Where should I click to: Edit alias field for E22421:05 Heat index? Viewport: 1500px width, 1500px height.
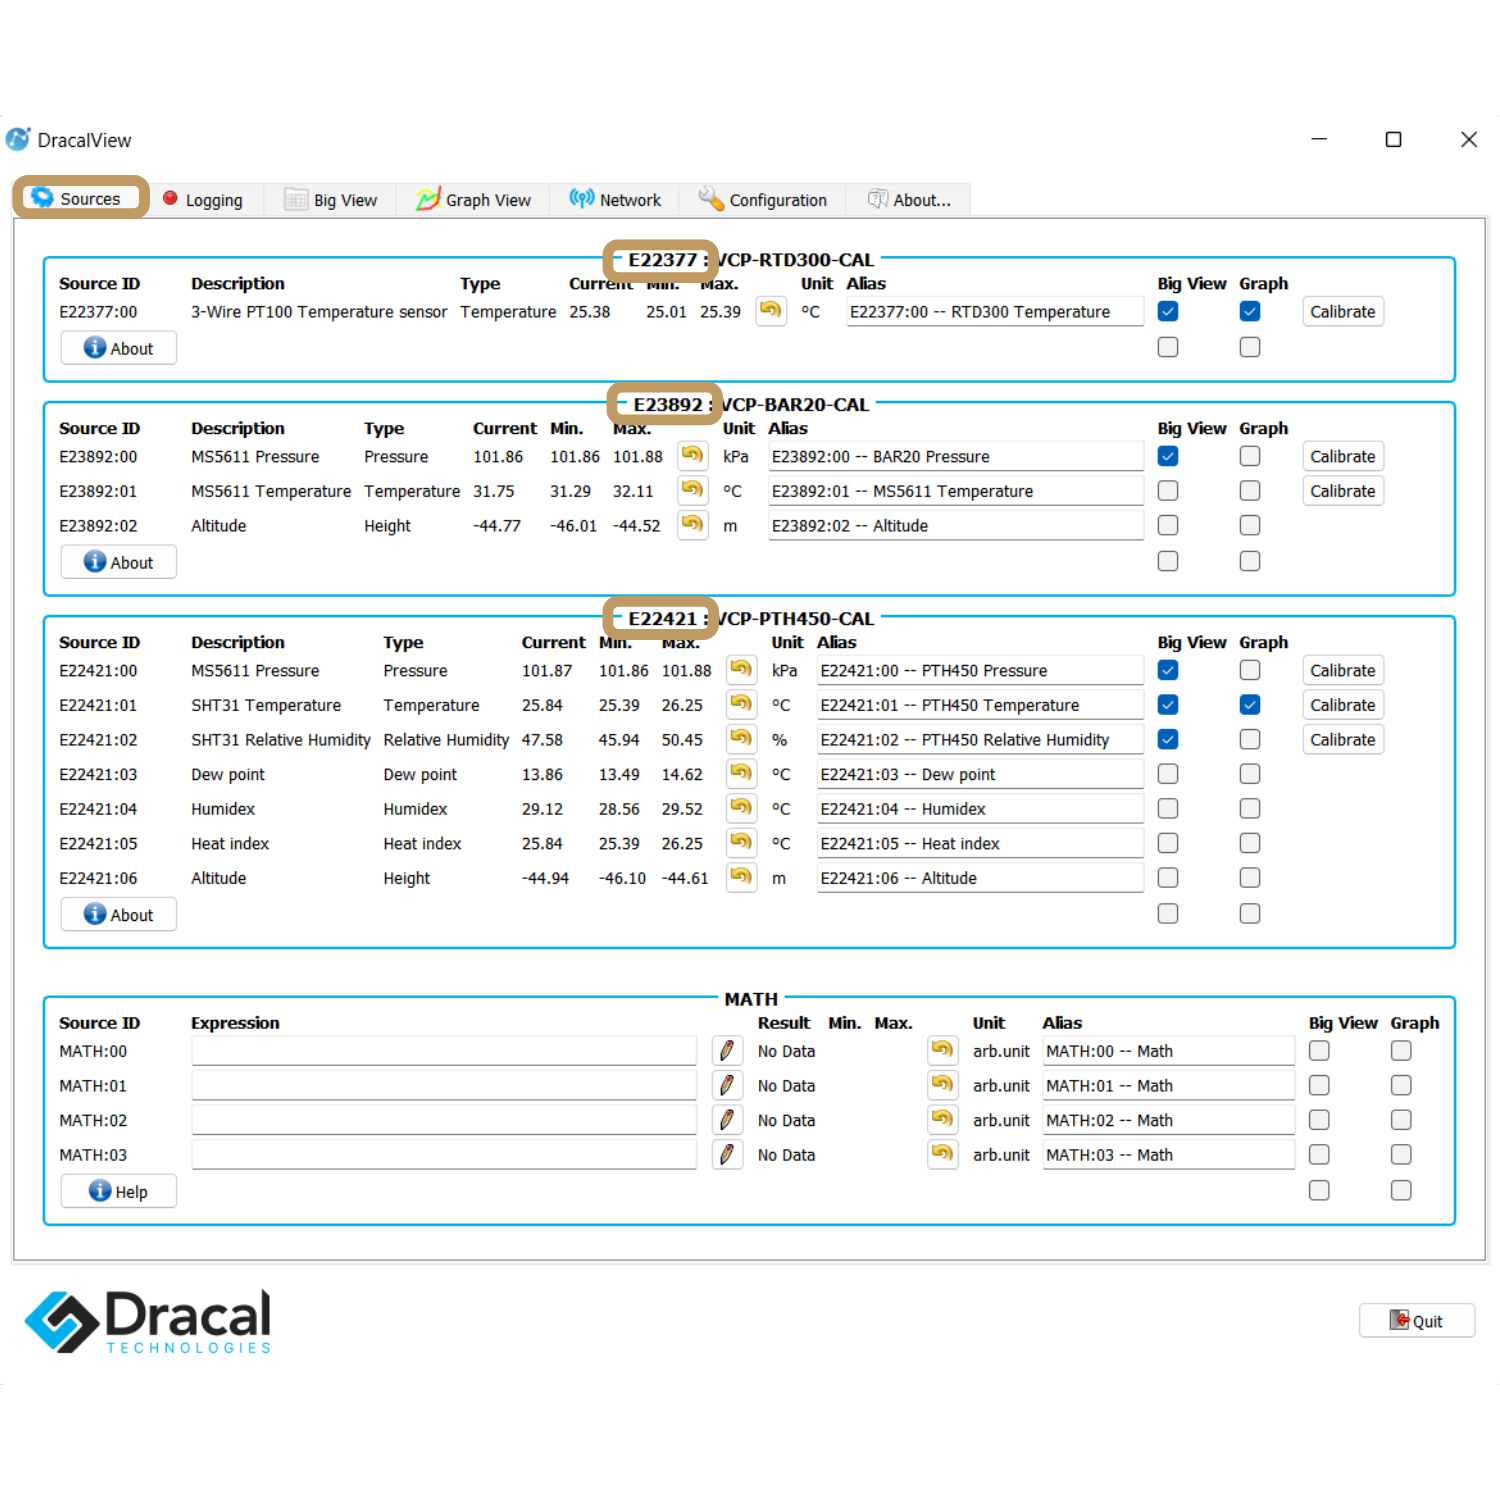[x=980, y=844]
